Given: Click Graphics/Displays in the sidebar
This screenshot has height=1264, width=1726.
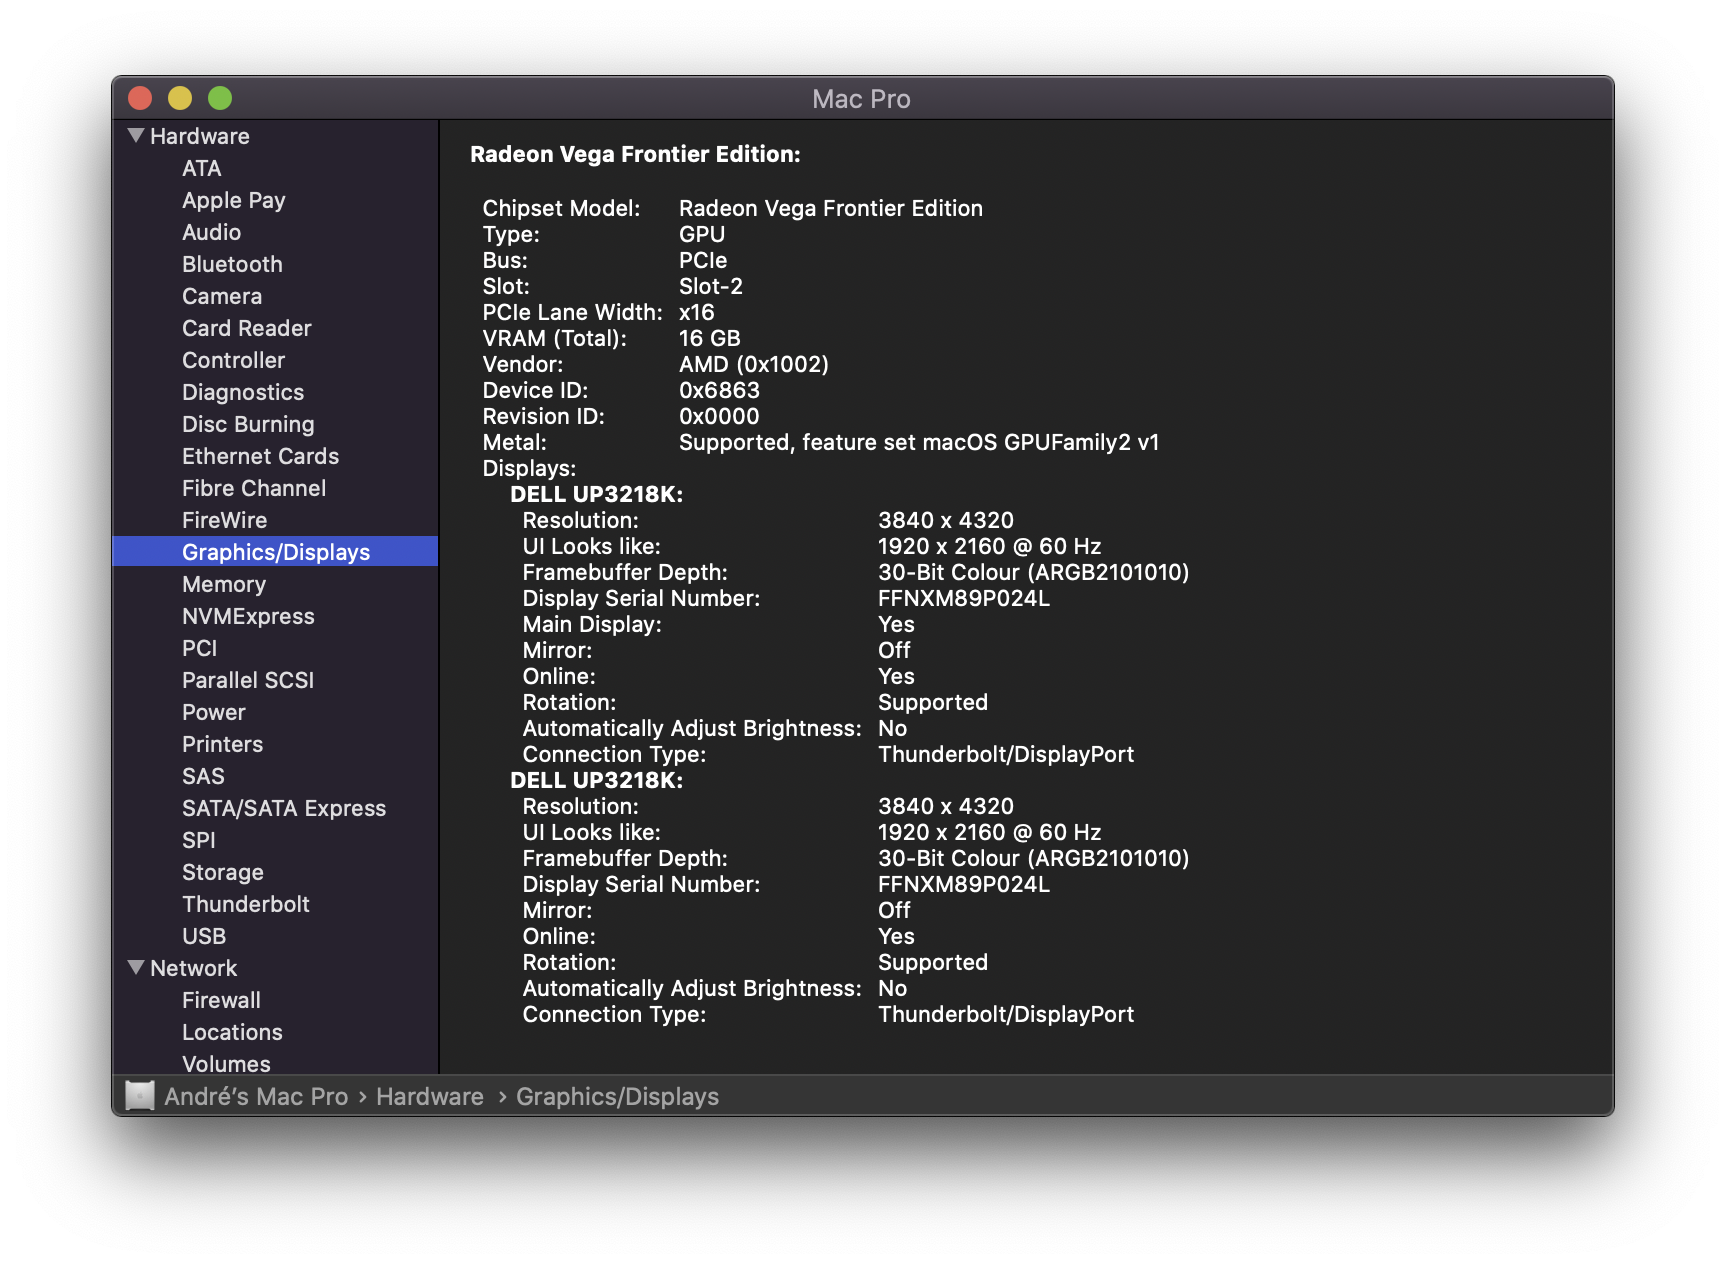Looking at the screenshot, I should 275,552.
